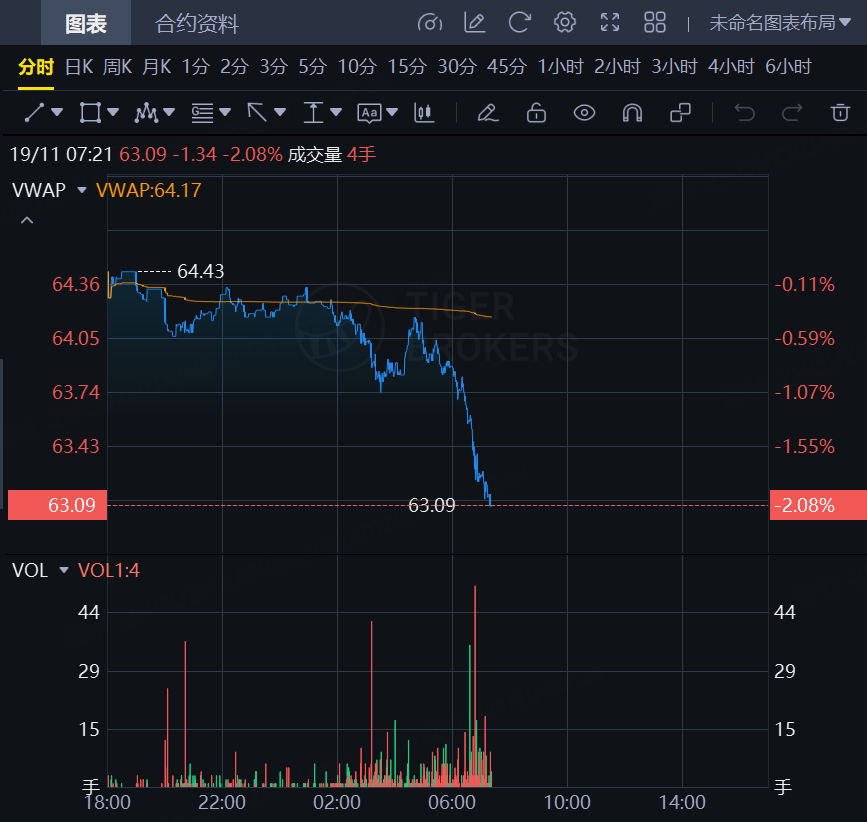The height and width of the screenshot is (822, 867).
Task: Select the eraser drawing tool
Action: click(x=487, y=113)
